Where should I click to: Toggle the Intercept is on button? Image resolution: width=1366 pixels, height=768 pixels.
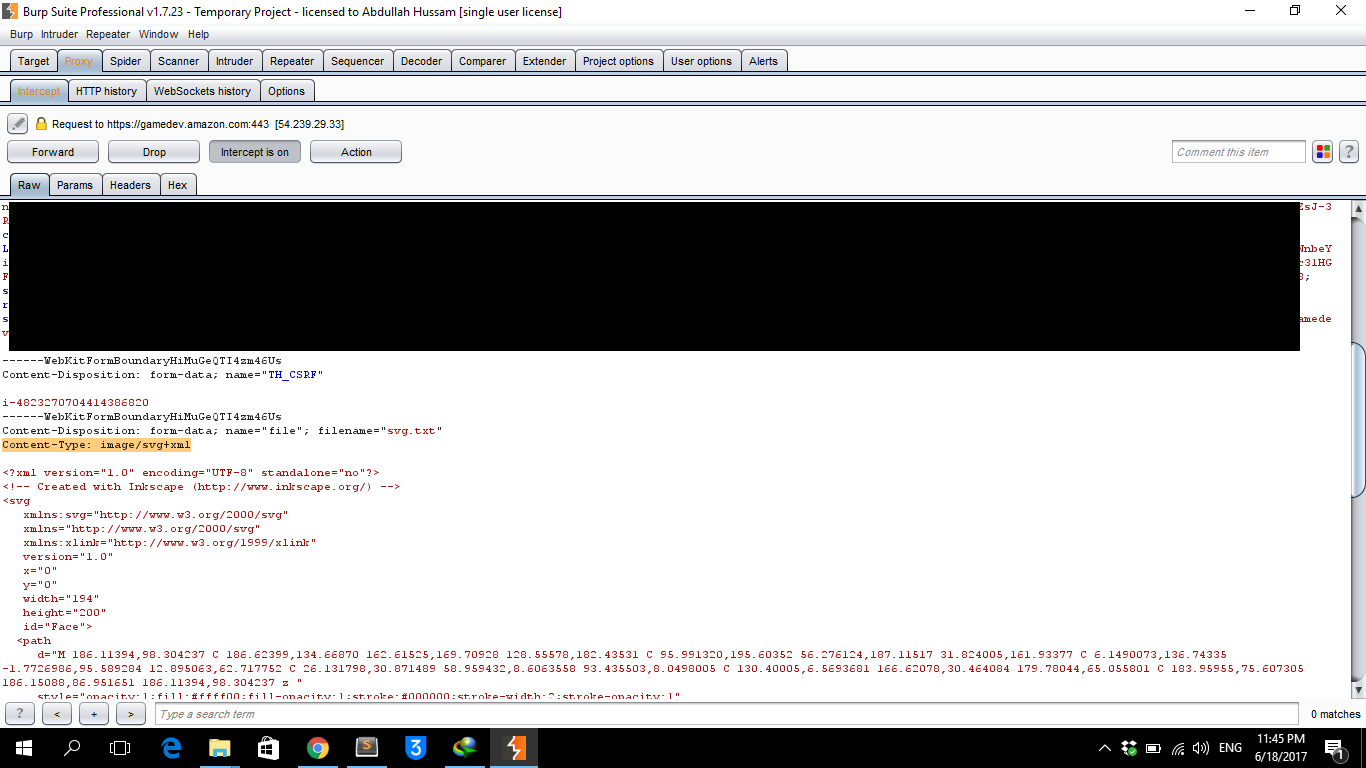click(255, 152)
